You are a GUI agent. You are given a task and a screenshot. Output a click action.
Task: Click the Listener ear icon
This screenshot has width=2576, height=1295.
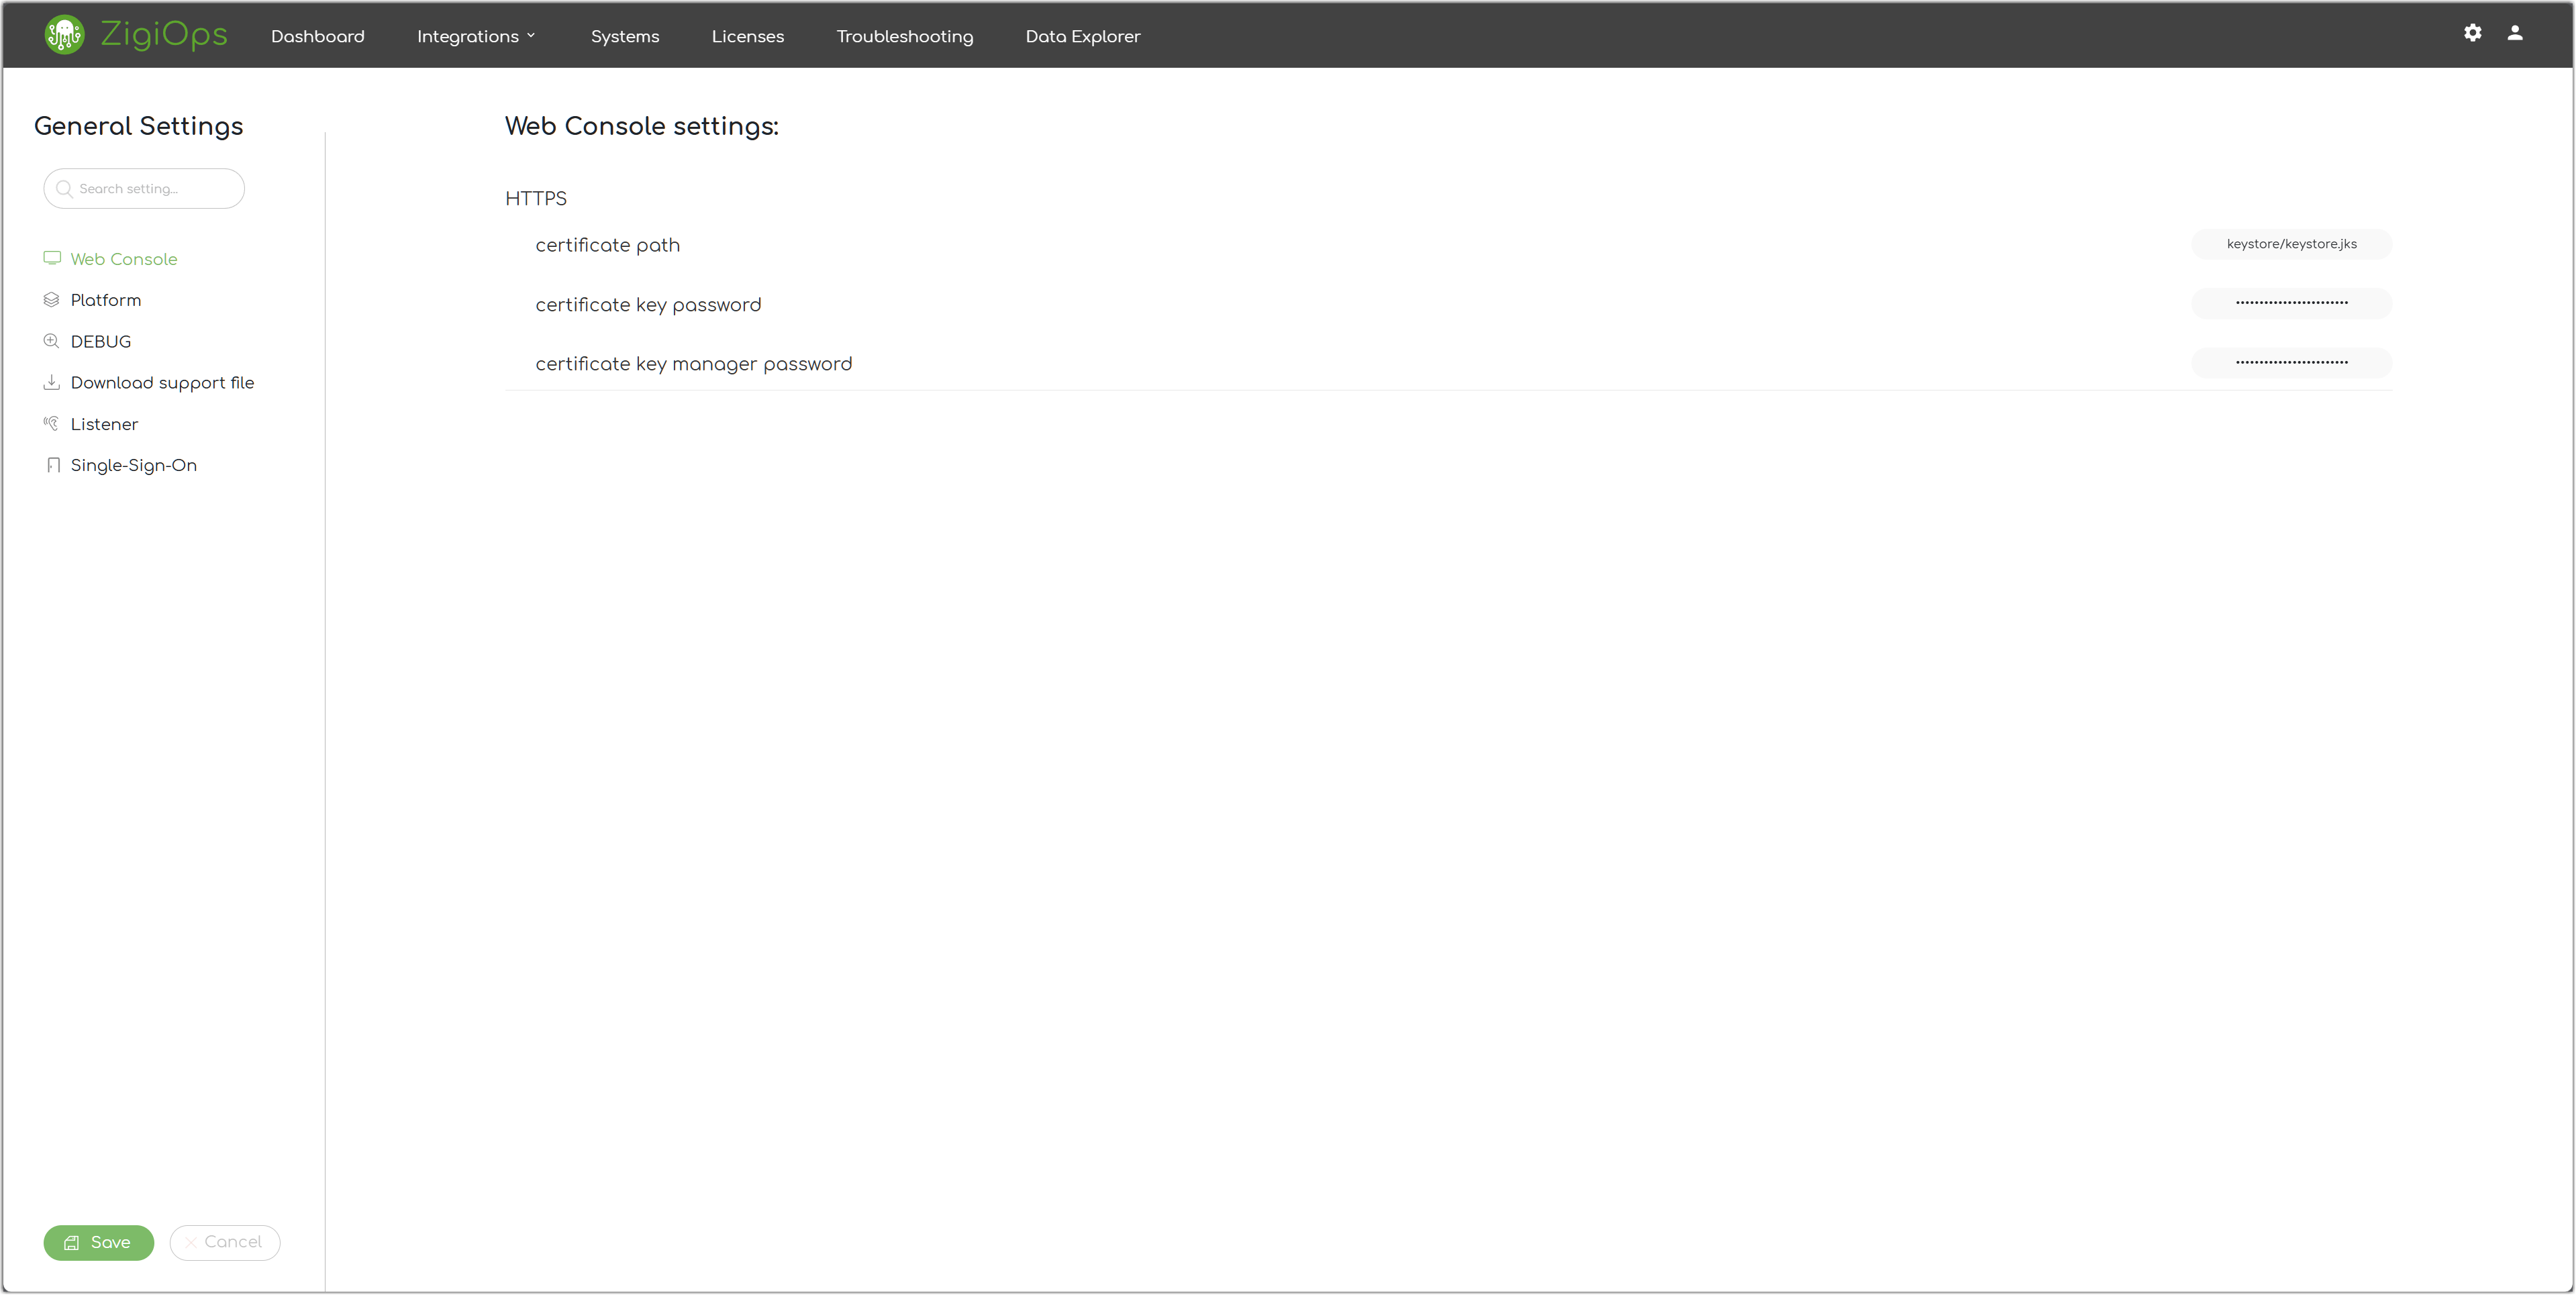tap(52, 423)
